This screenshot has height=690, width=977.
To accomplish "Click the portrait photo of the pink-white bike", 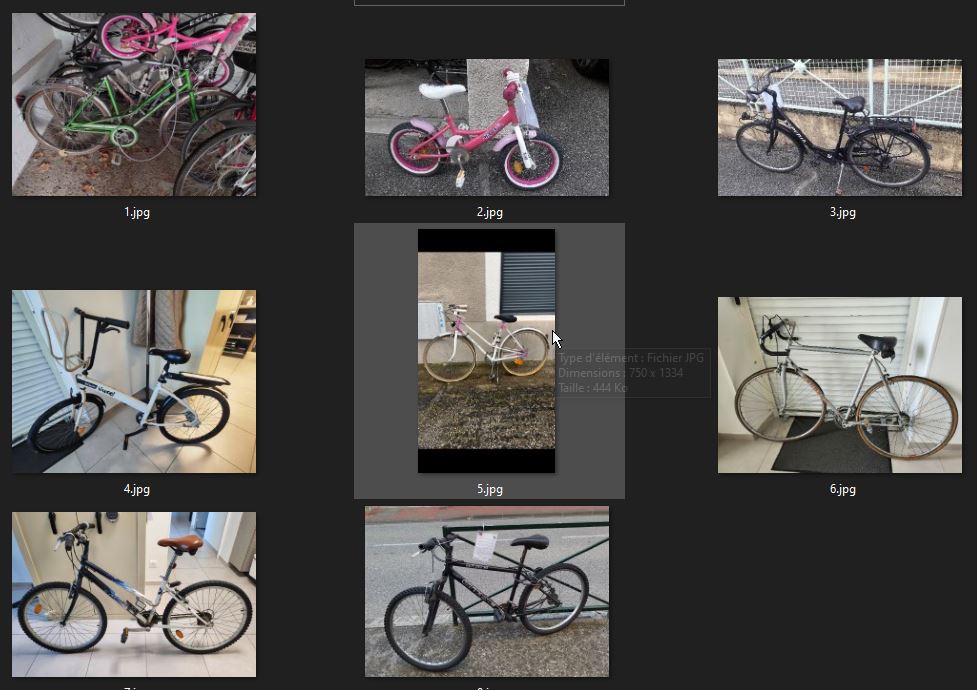I will [487, 351].
